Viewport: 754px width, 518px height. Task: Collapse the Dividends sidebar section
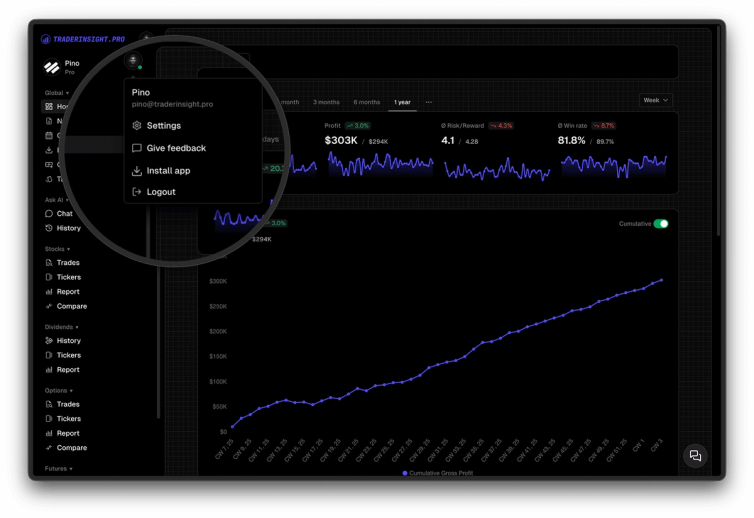(62, 327)
